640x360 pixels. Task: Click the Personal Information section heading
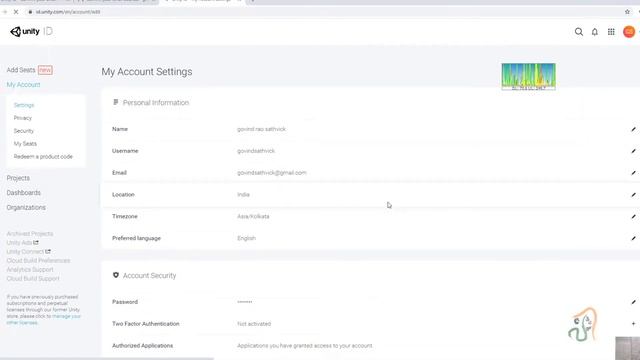156,102
